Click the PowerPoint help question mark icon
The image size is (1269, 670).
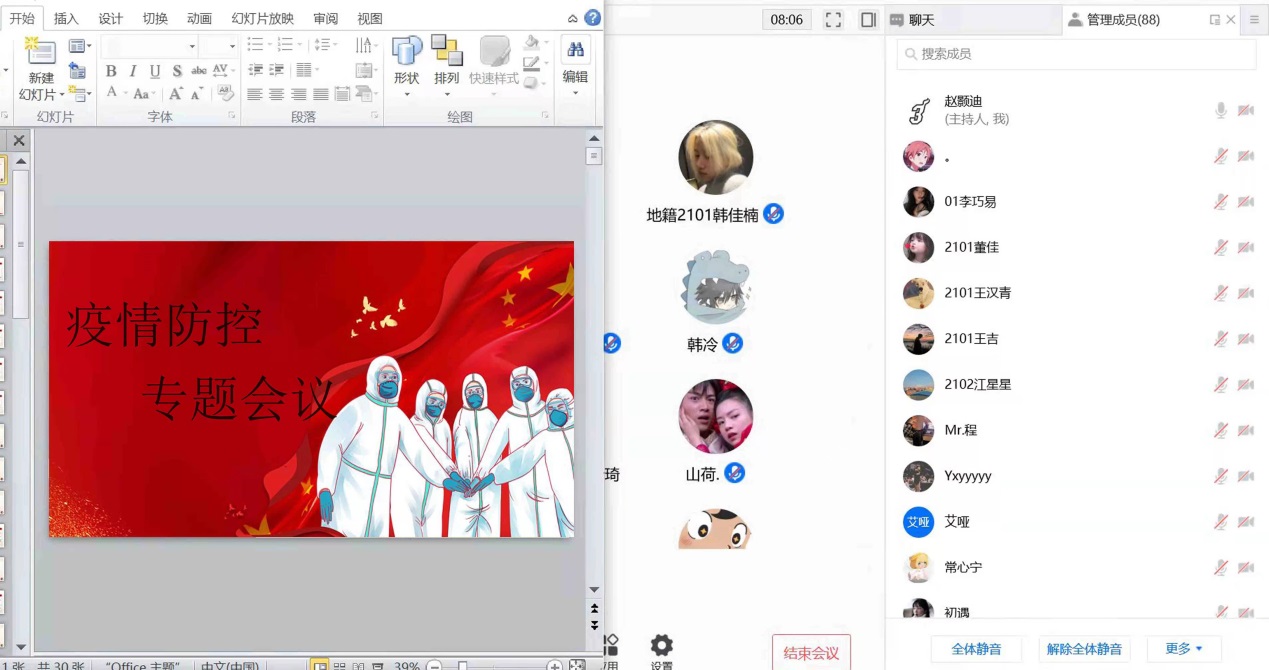[x=593, y=18]
